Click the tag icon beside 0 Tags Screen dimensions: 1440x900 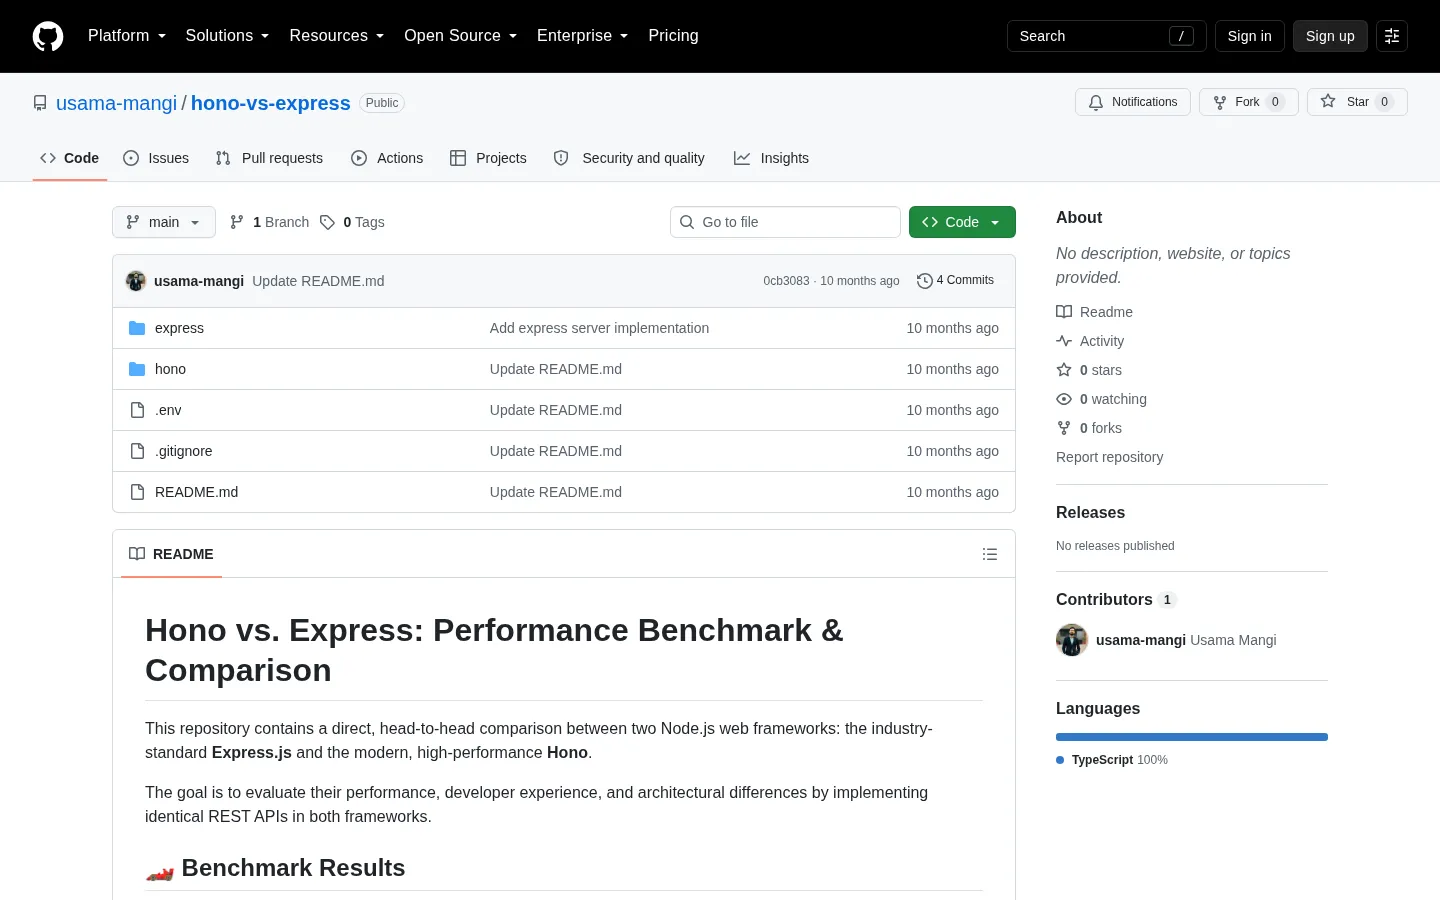coord(327,222)
